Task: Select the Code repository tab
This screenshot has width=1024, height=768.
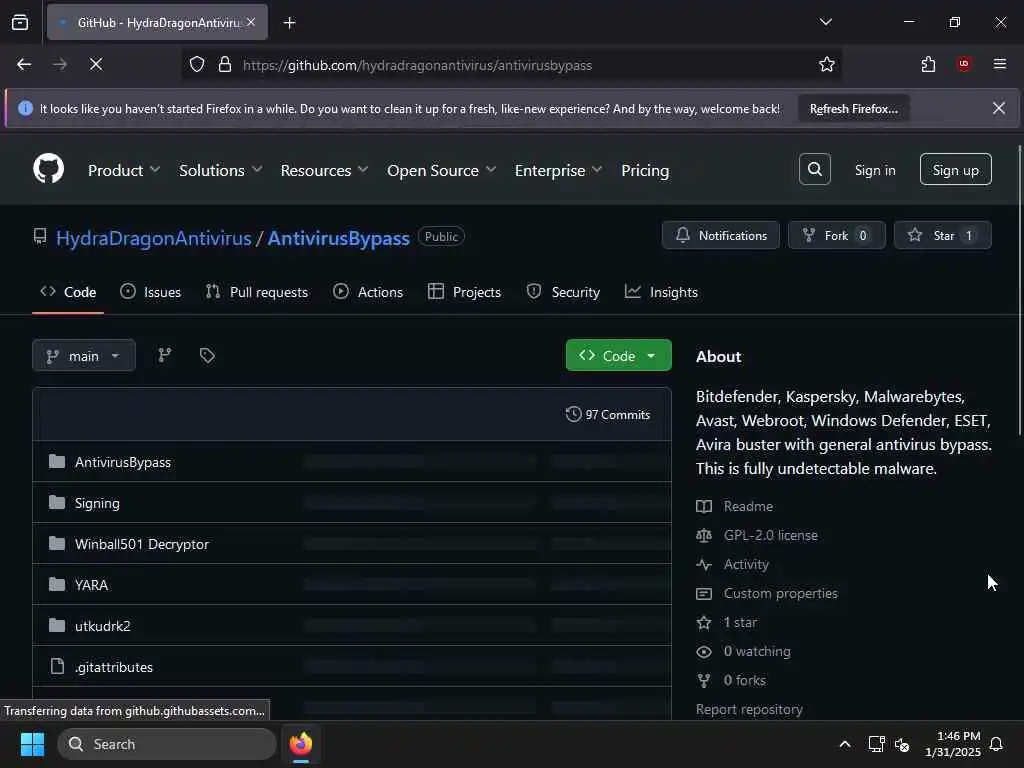Action: (x=68, y=292)
